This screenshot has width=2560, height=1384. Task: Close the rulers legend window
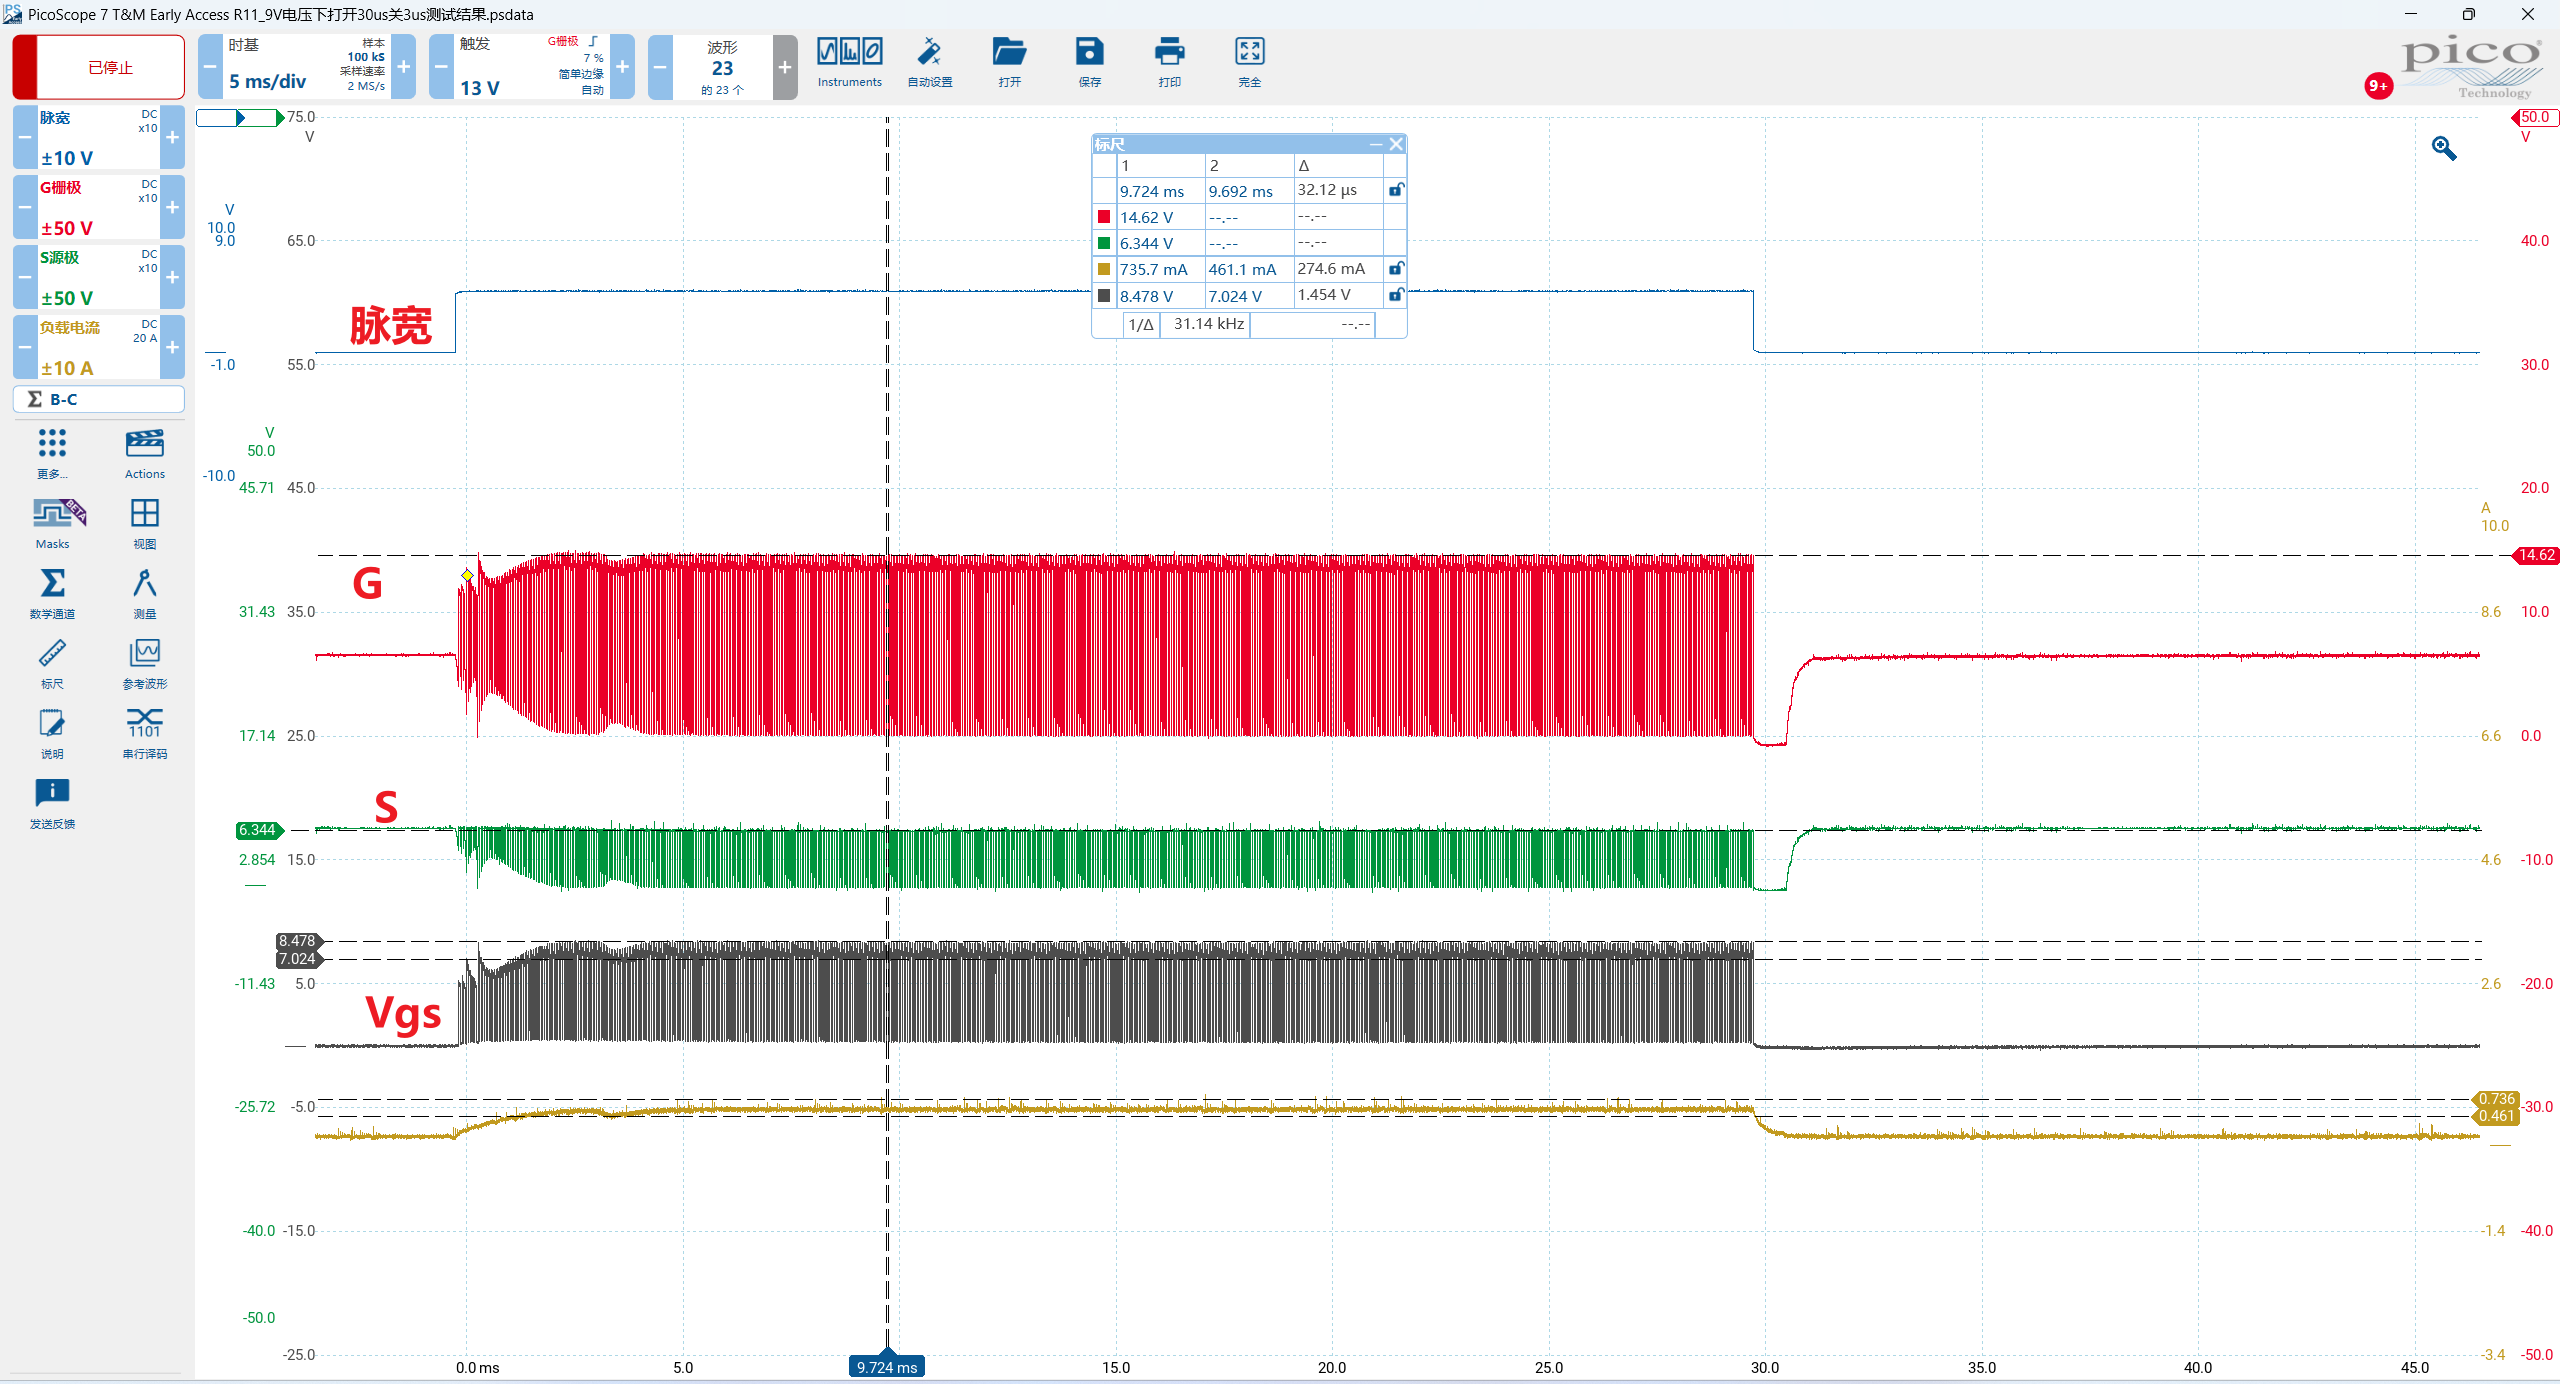(x=1396, y=144)
